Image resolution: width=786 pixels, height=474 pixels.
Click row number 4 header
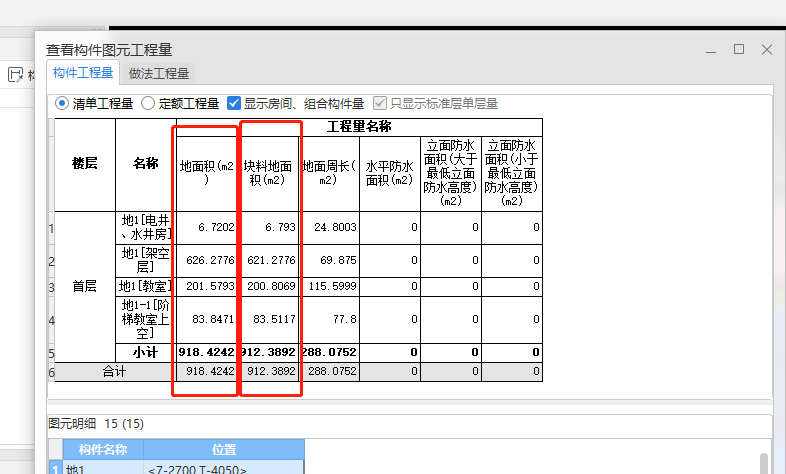(51, 321)
